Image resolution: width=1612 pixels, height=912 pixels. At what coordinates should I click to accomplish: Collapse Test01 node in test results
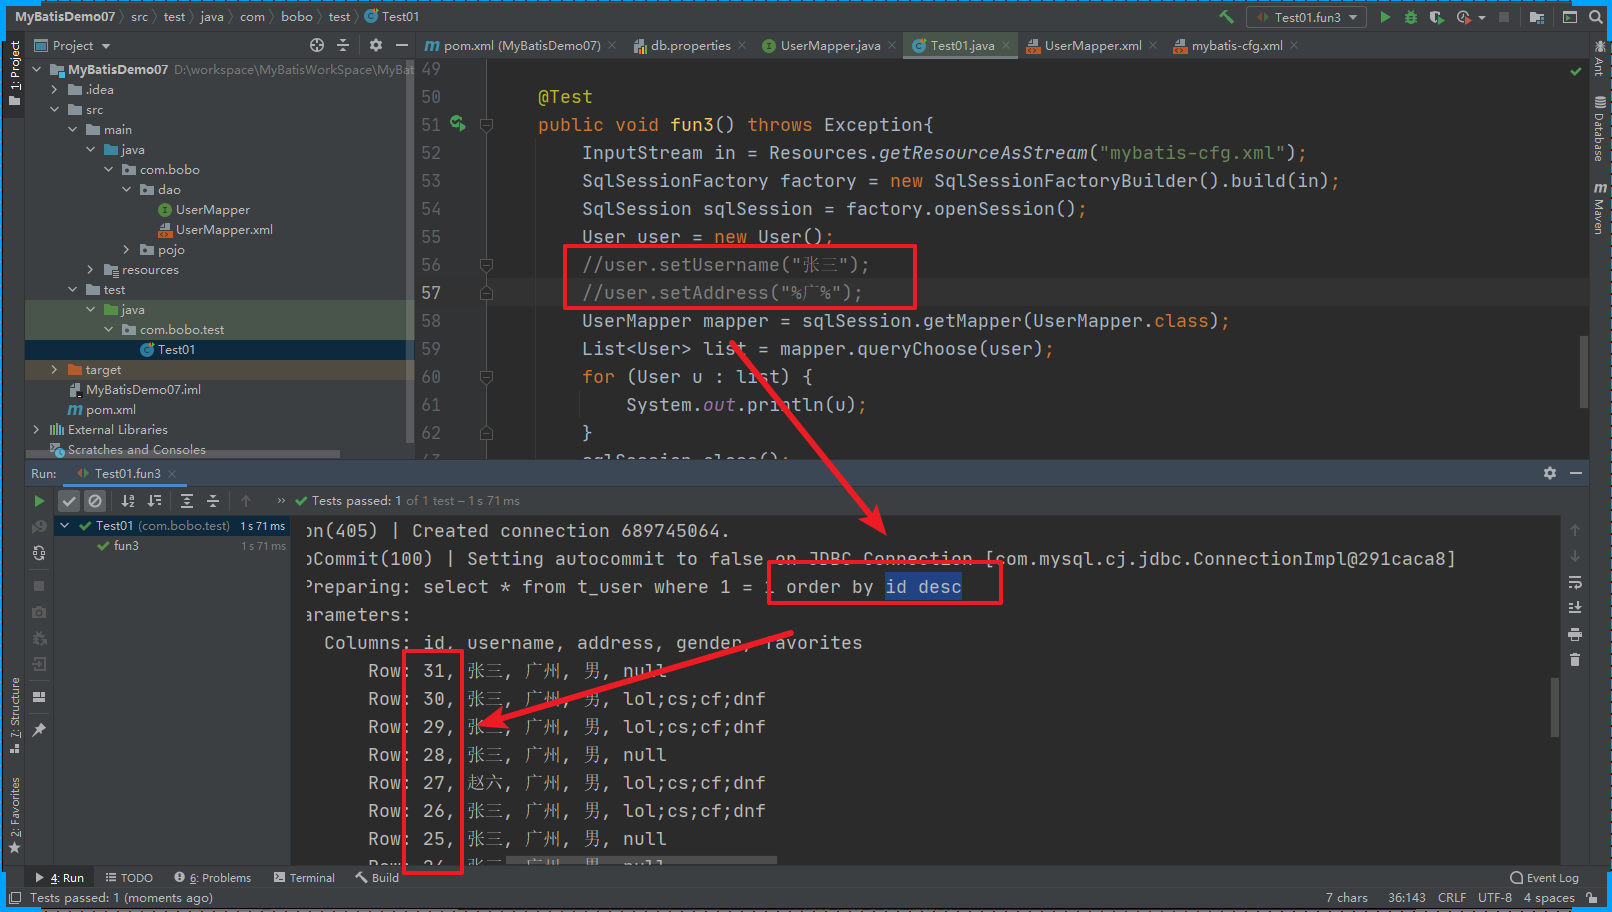tap(65, 526)
